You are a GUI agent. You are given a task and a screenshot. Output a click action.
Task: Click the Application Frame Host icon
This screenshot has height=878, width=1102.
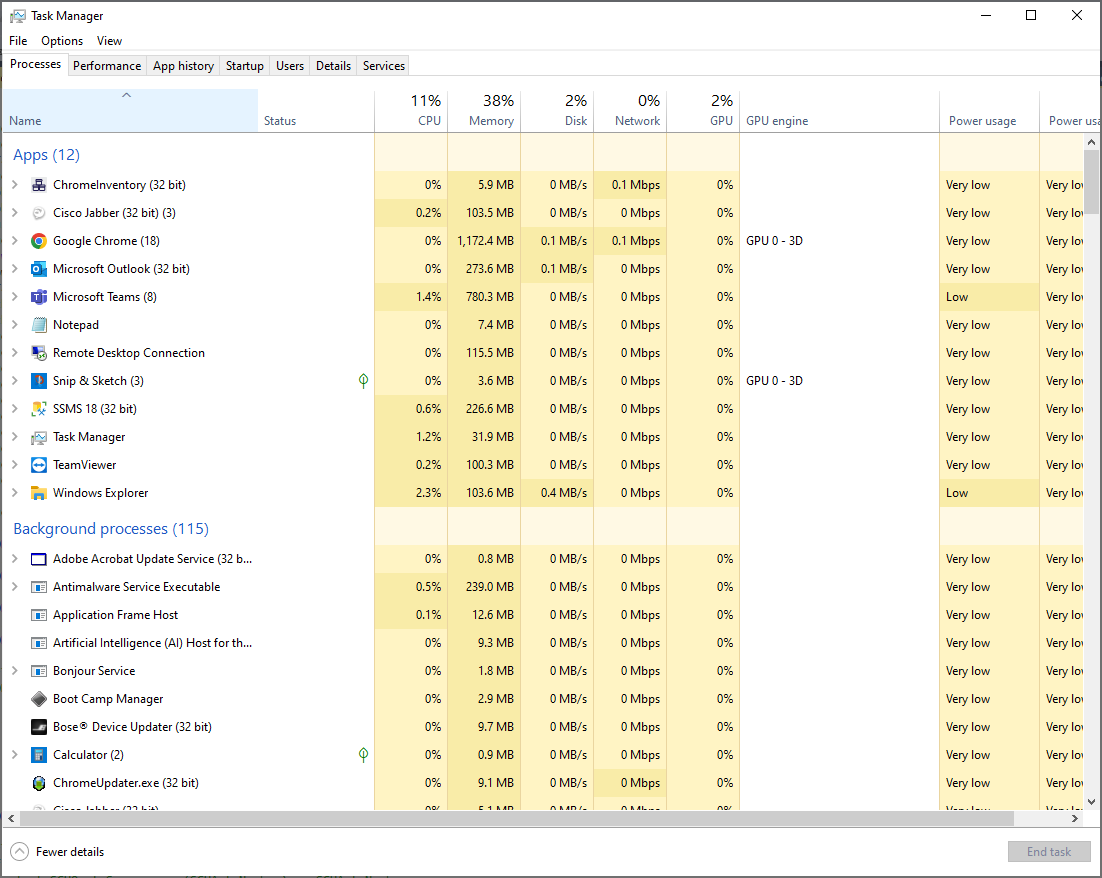(39, 615)
